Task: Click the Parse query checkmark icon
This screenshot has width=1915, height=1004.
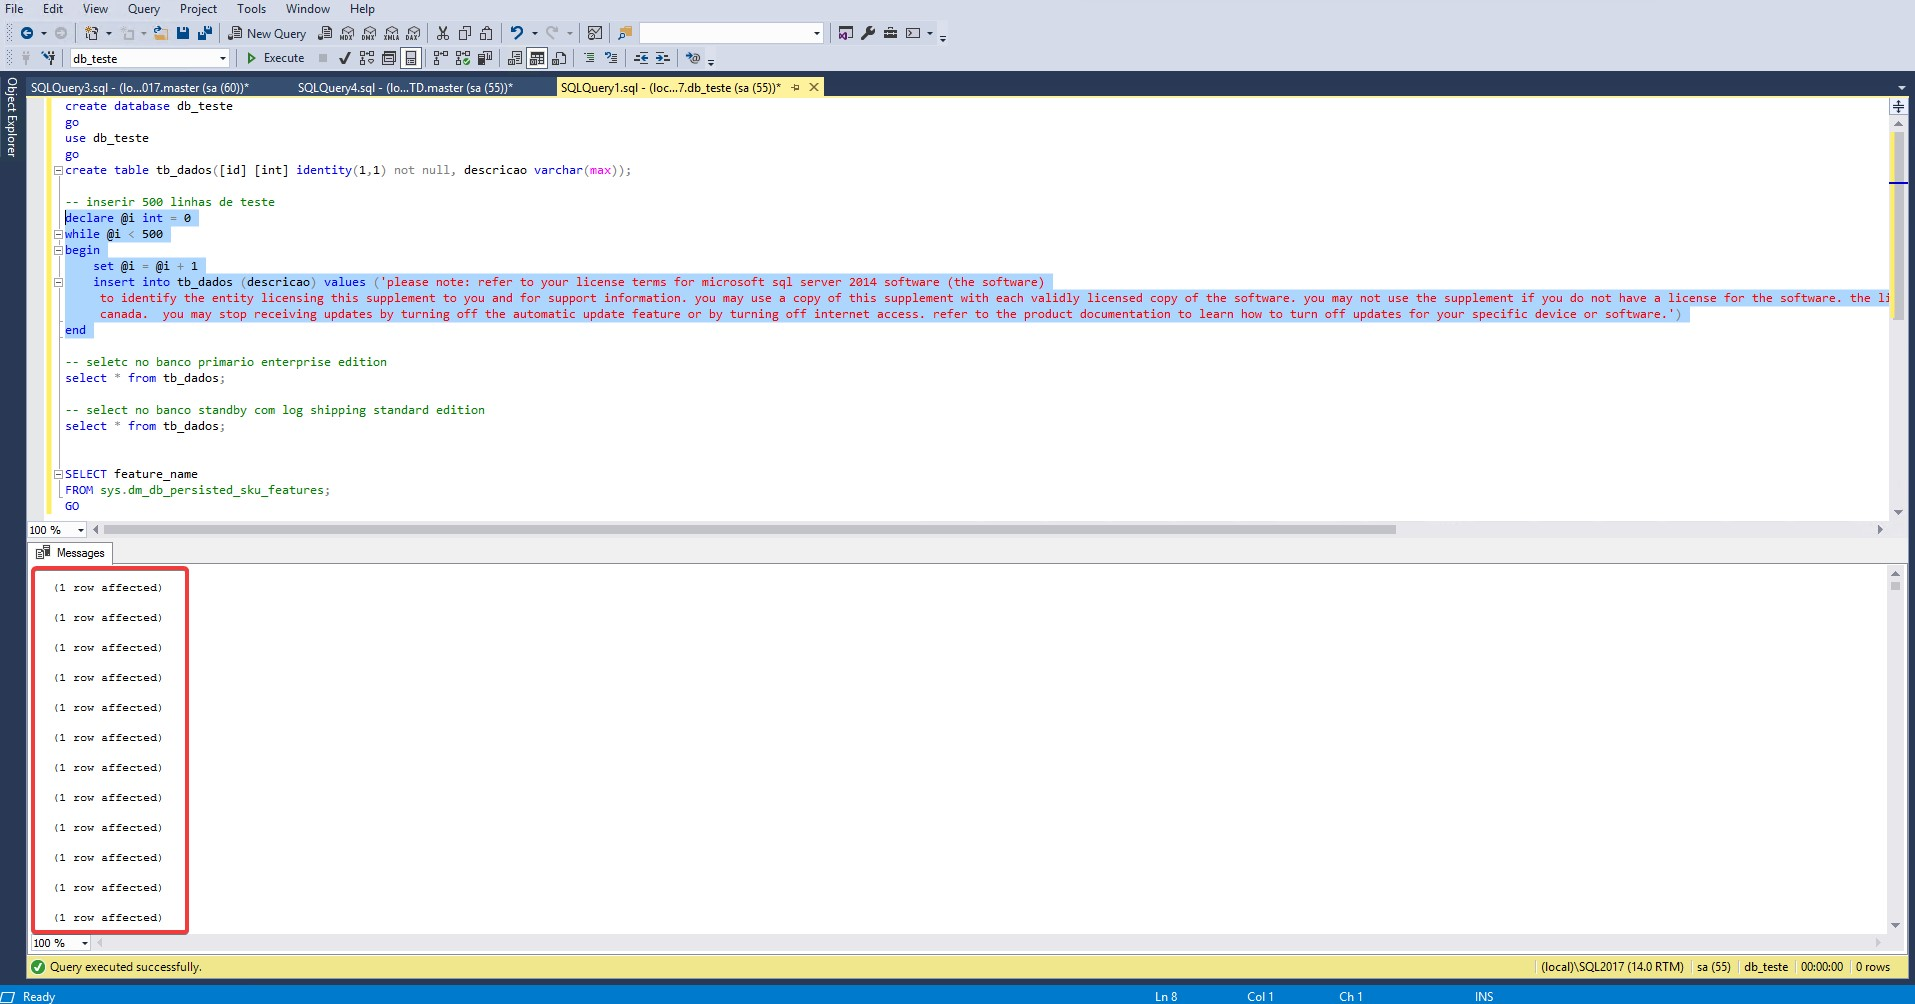Action: [344, 58]
